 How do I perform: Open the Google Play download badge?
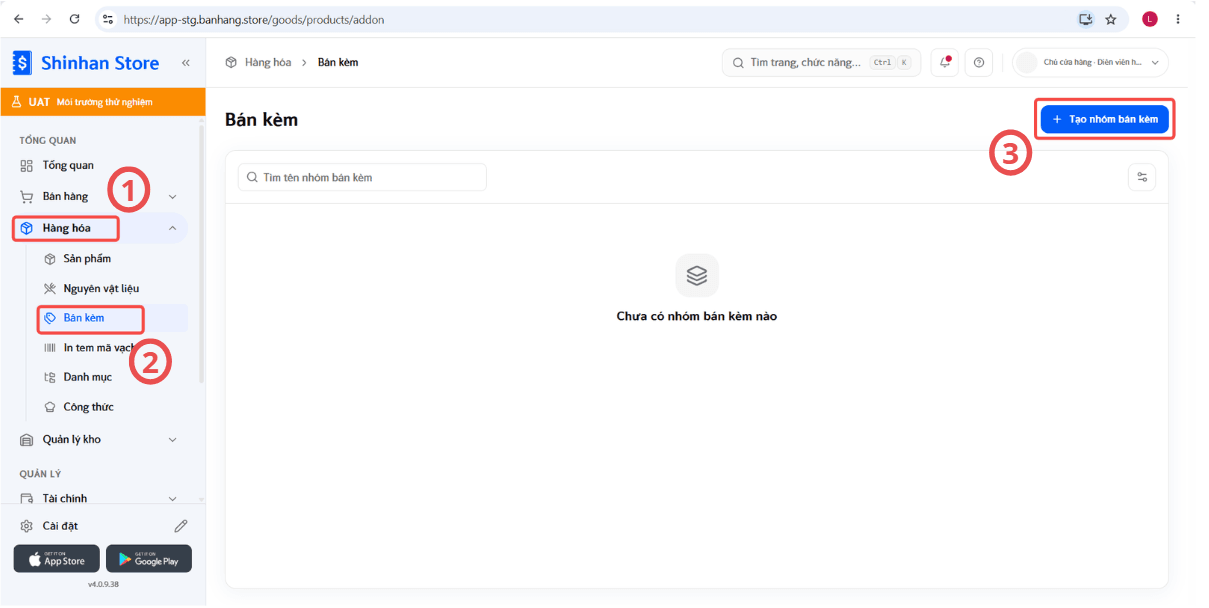(x=148, y=559)
